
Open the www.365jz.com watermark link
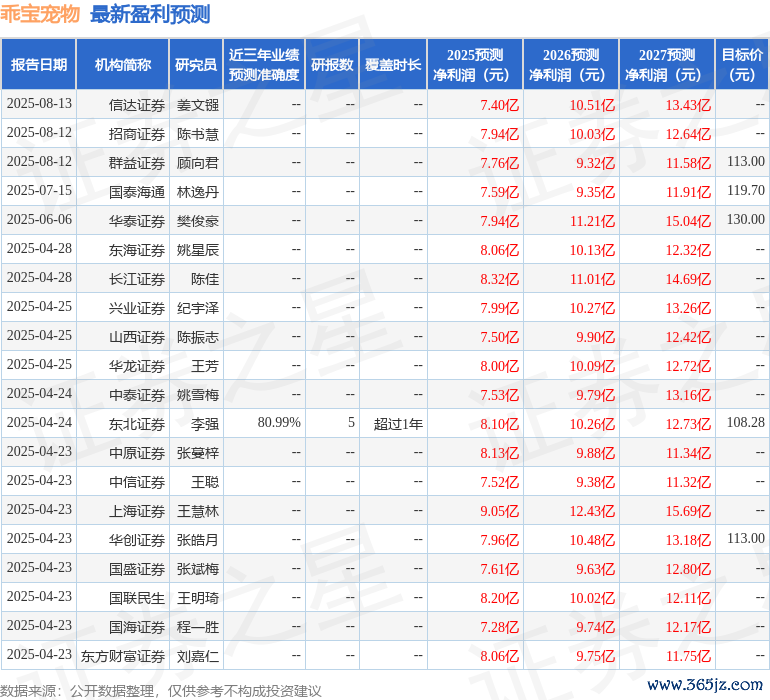point(705,684)
